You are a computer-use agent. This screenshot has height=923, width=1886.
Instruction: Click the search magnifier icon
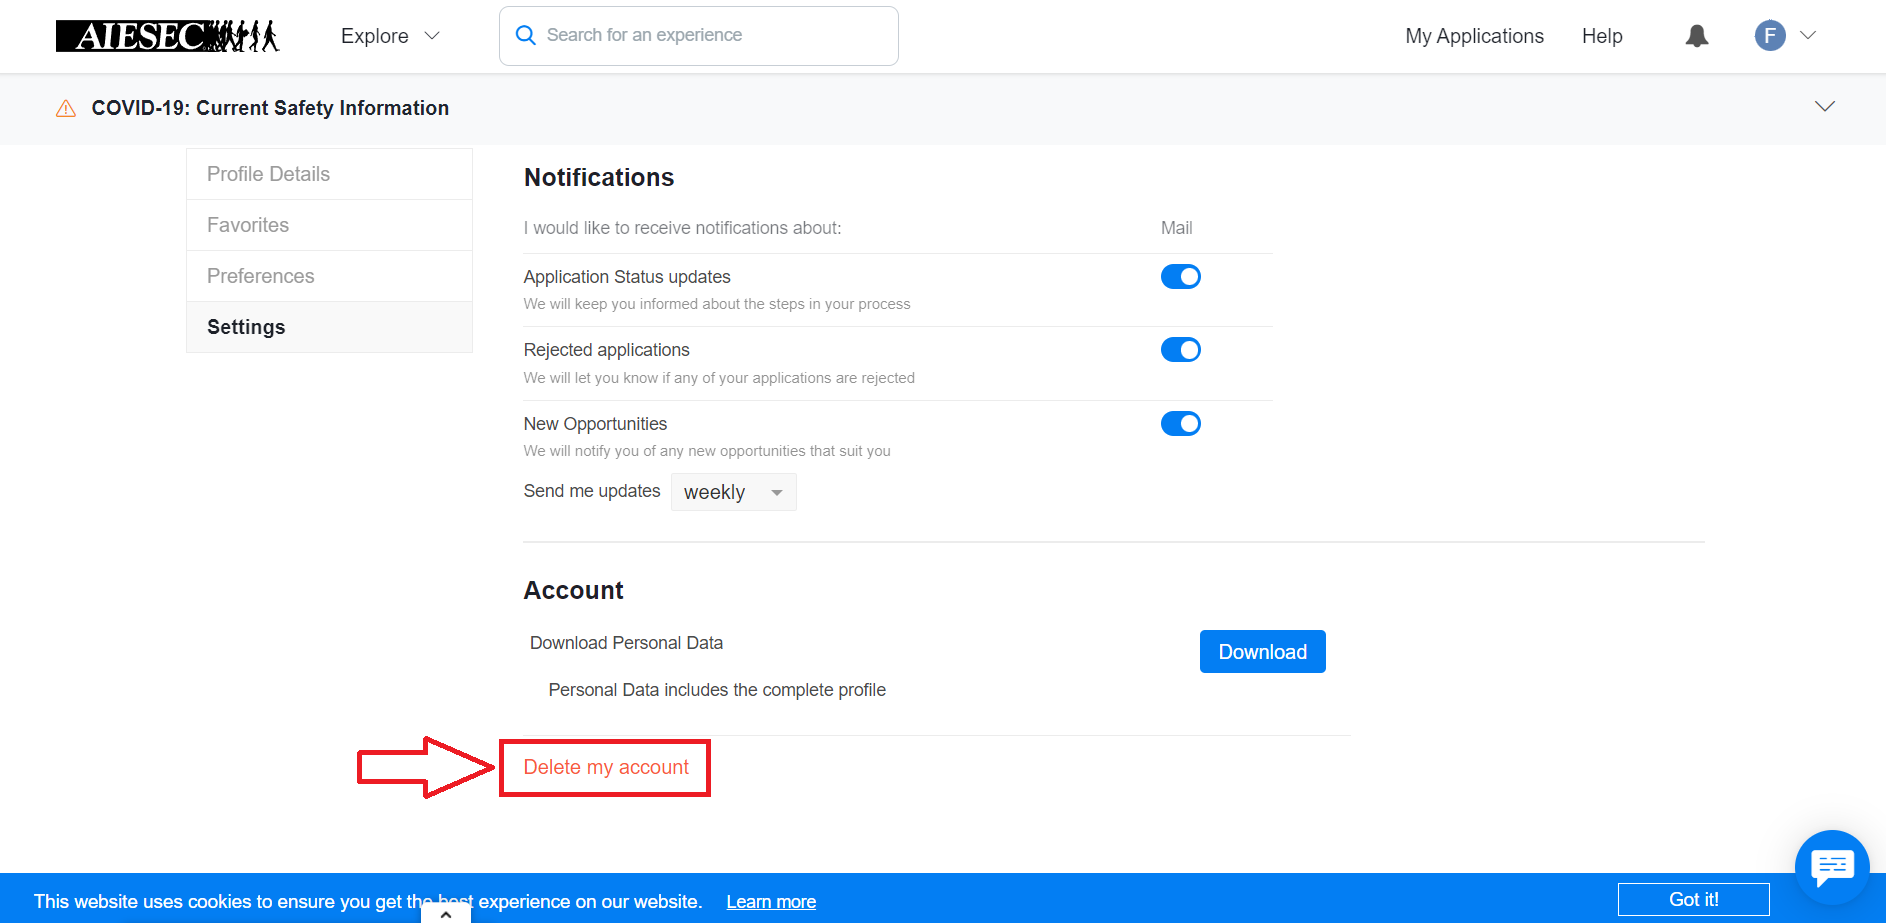pyautogui.click(x=526, y=35)
